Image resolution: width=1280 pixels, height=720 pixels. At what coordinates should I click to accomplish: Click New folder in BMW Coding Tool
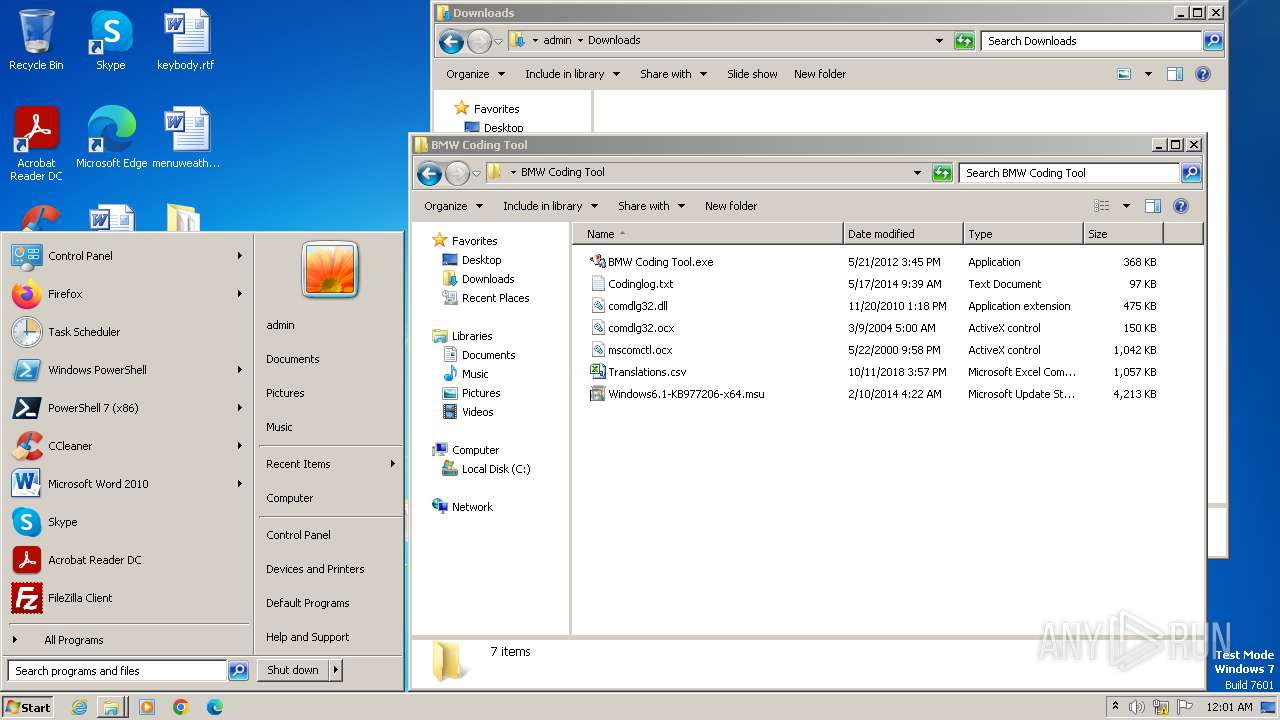pos(731,206)
